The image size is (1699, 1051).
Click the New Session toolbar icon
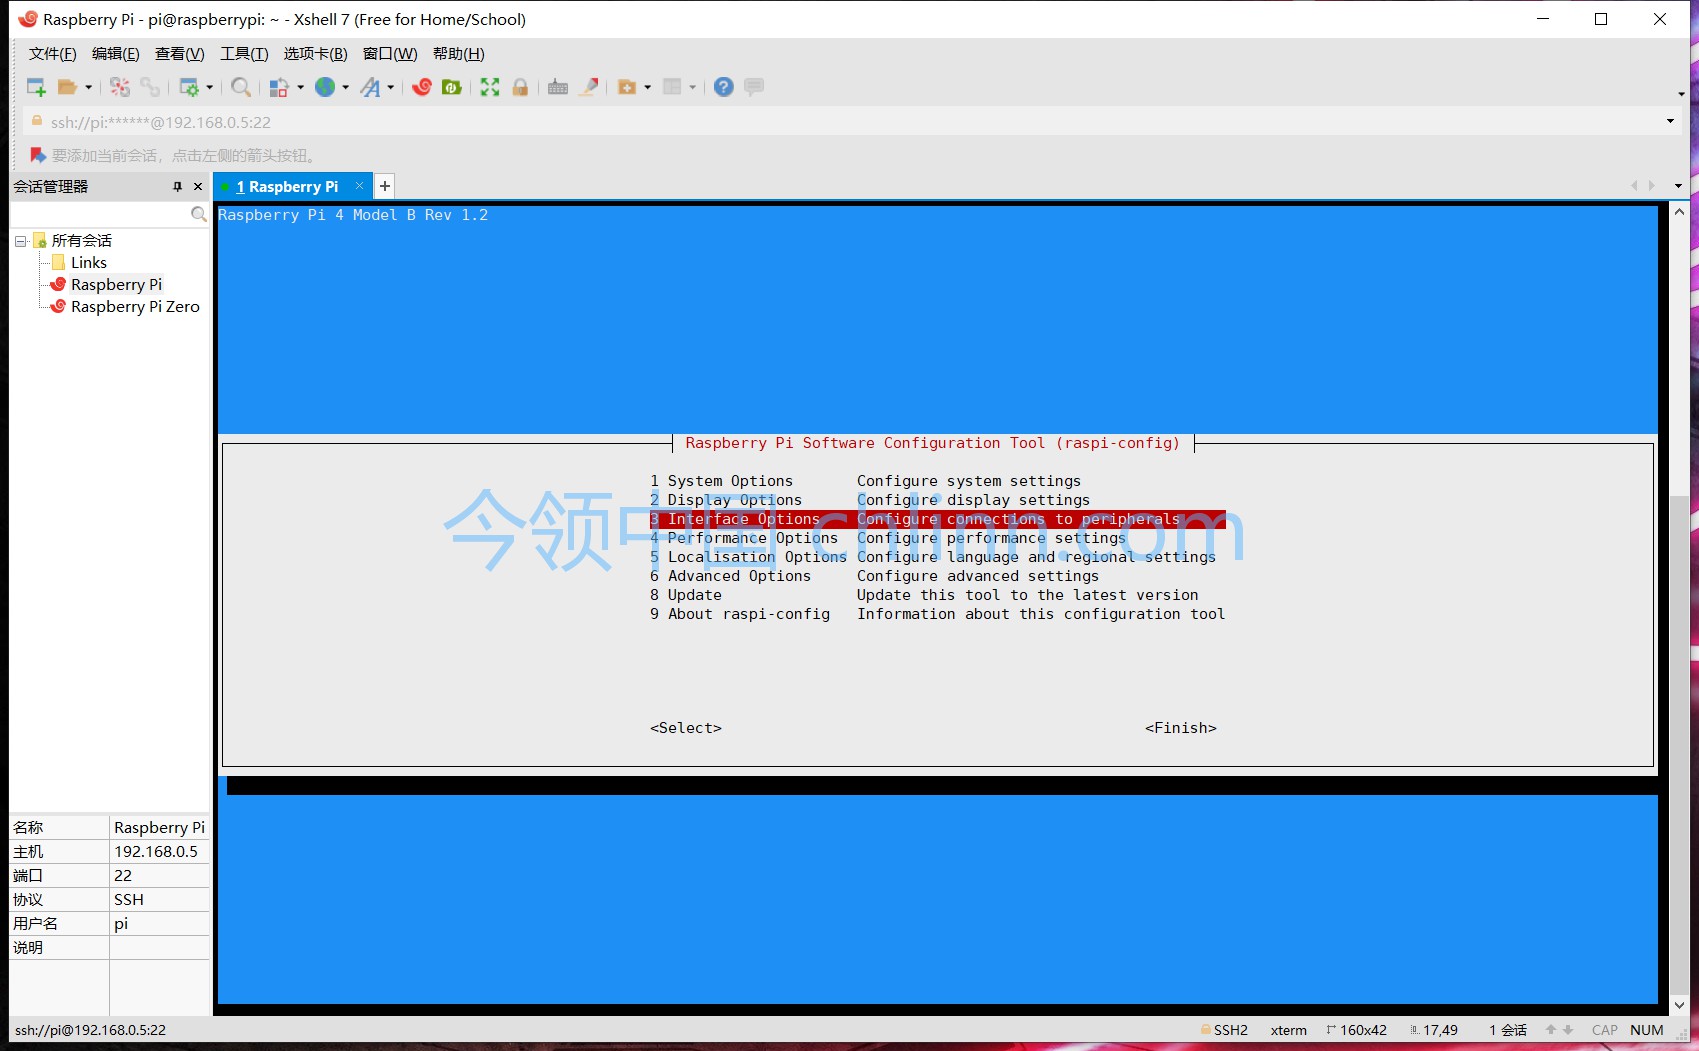(36, 87)
